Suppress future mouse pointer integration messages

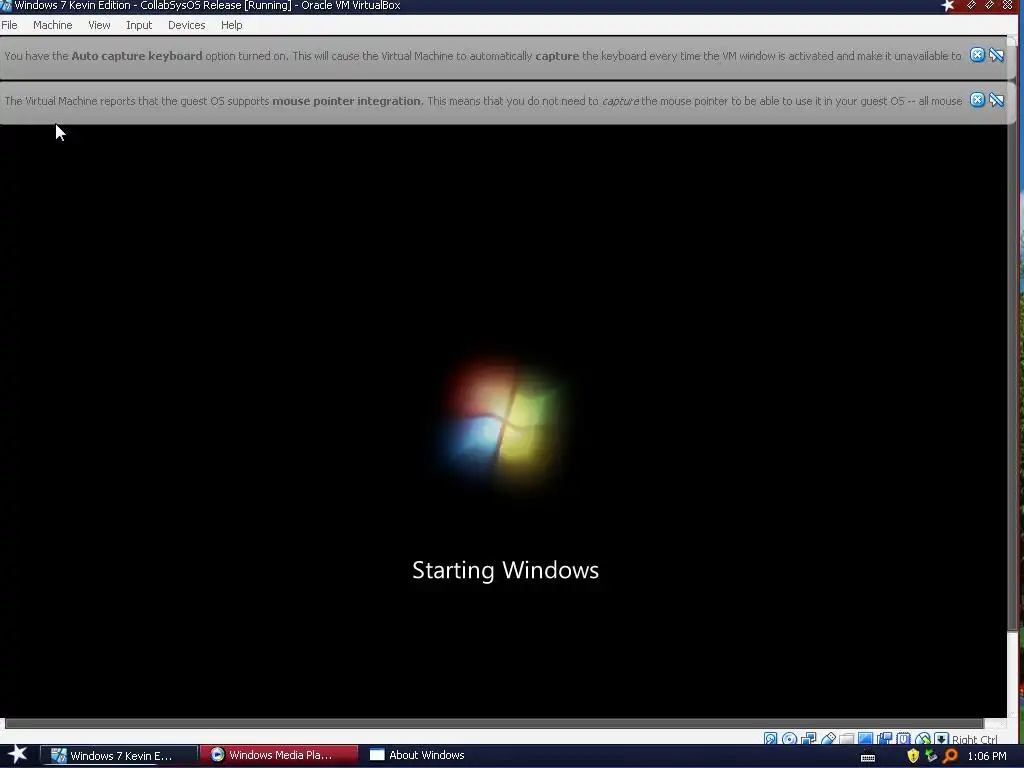[997, 100]
